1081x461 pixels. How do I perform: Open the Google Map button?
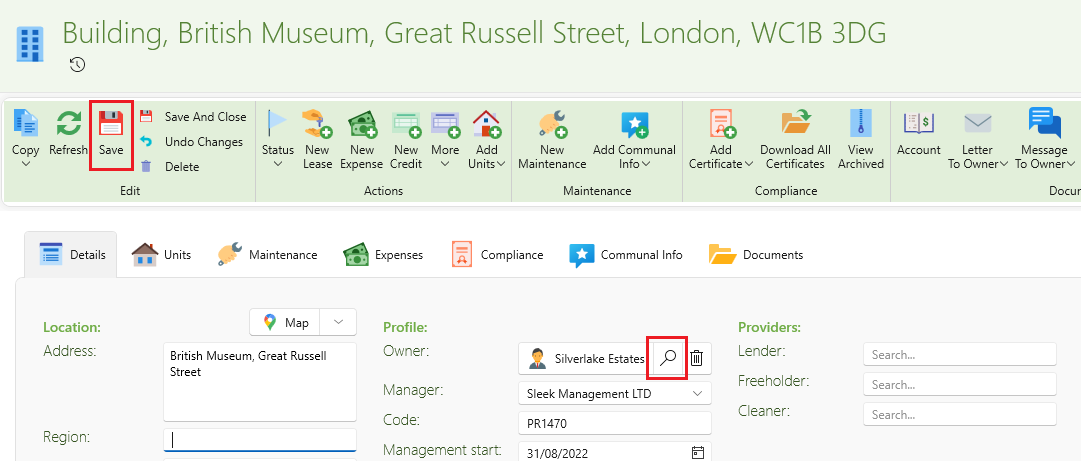(285, 322)
